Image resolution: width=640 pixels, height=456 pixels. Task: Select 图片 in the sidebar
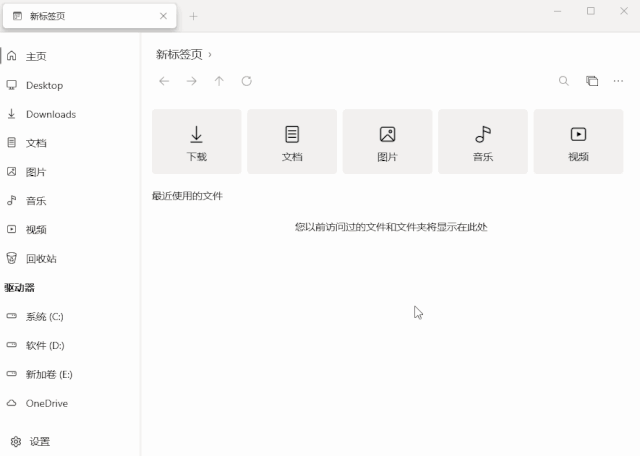click(69, 172)
